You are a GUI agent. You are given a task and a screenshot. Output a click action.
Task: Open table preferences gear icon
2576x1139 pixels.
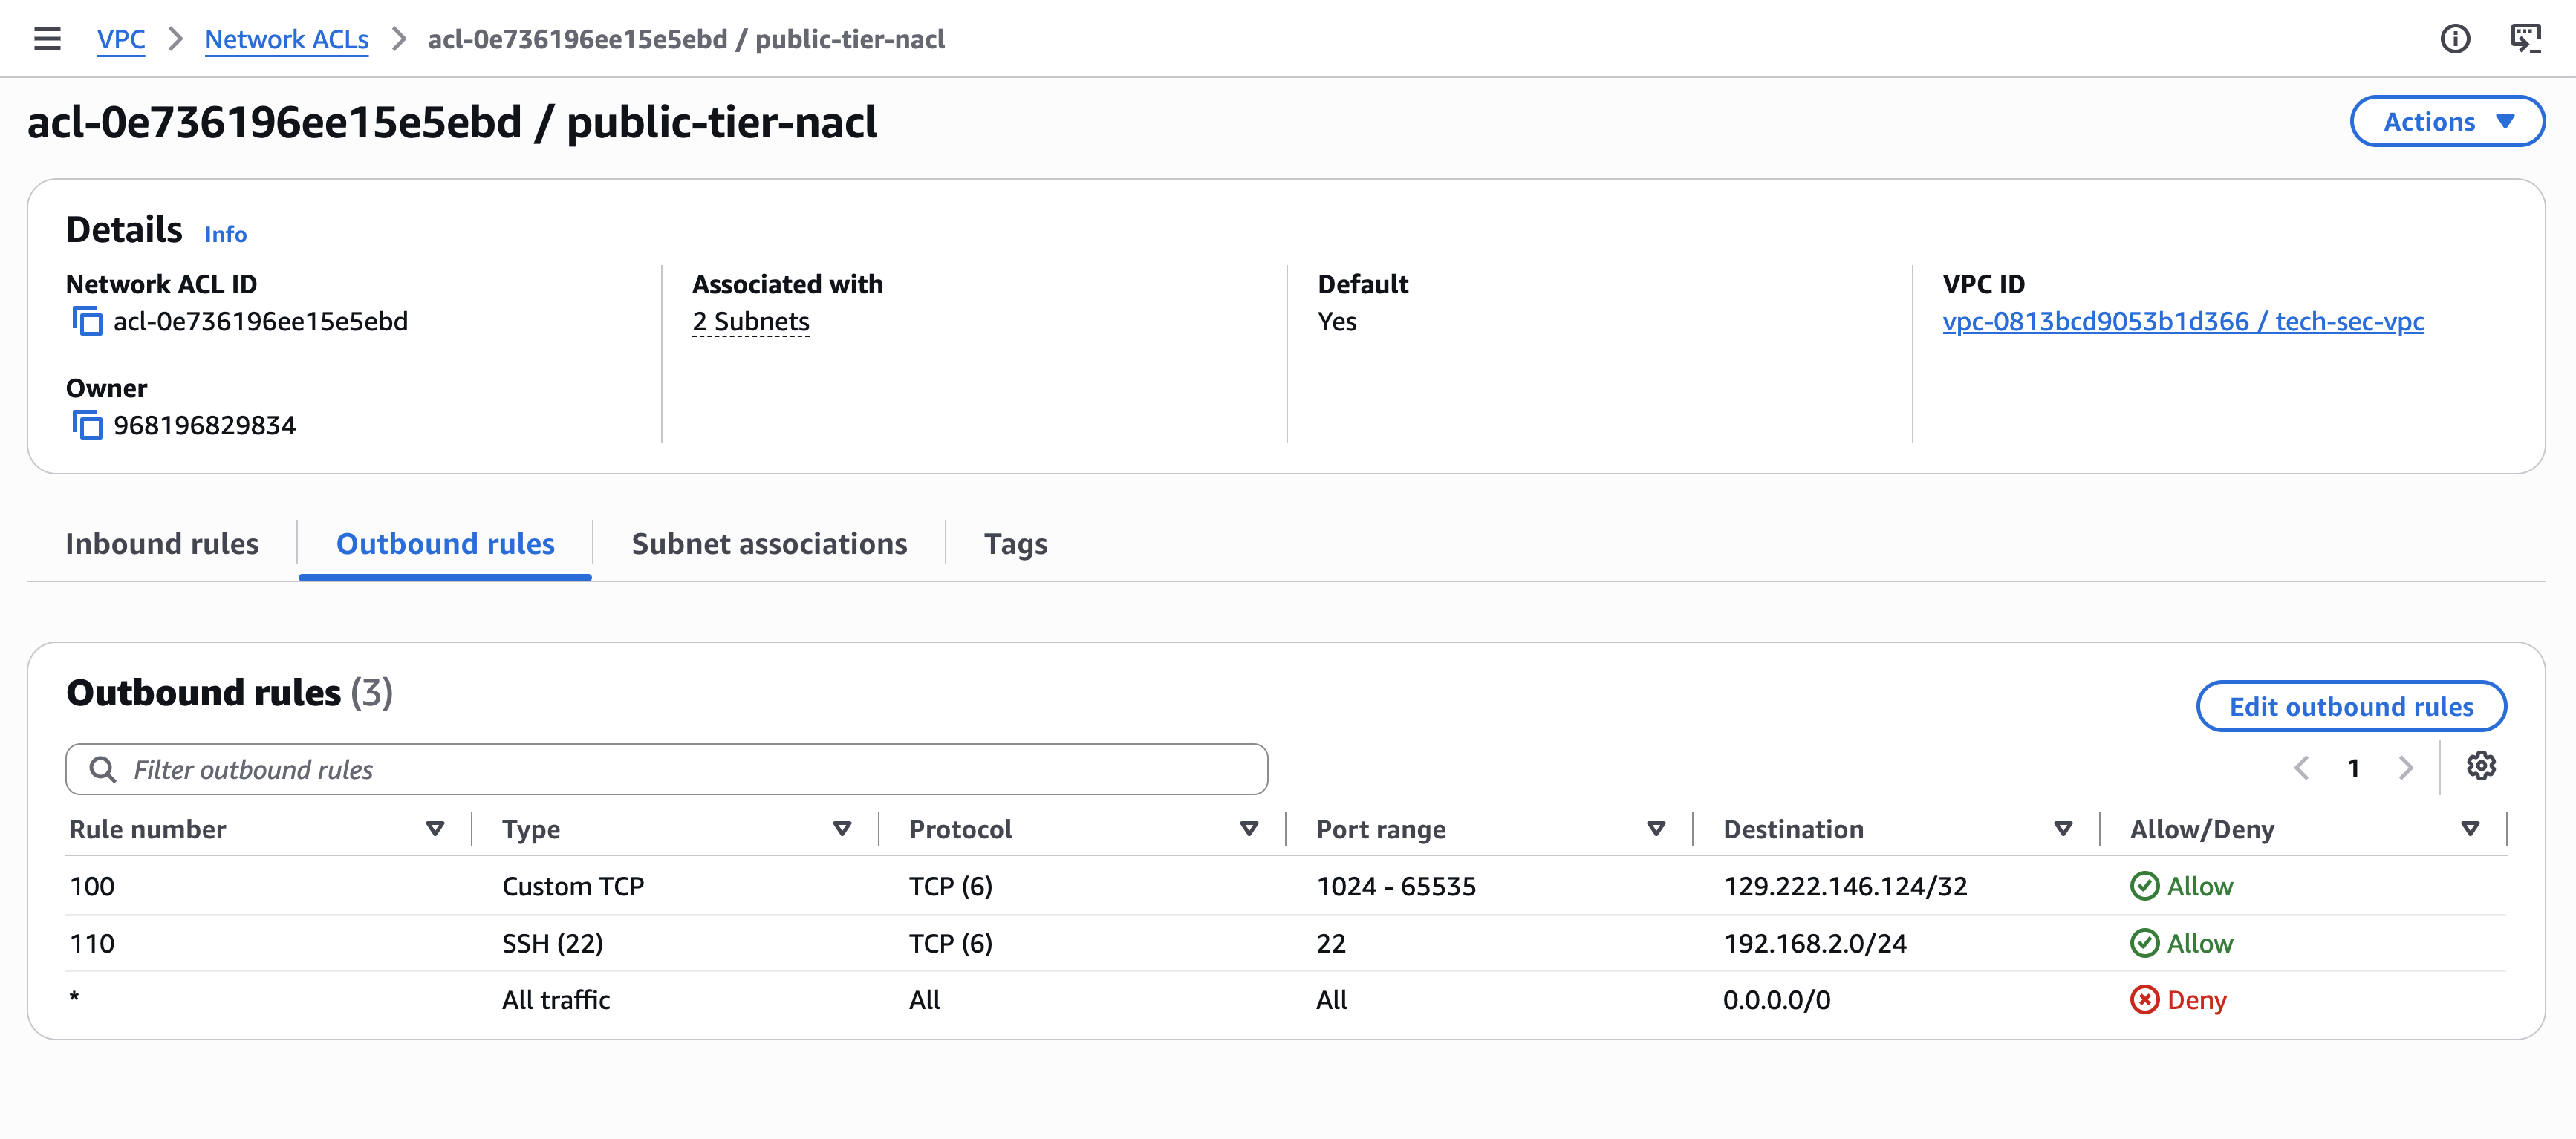point(2481,767)
